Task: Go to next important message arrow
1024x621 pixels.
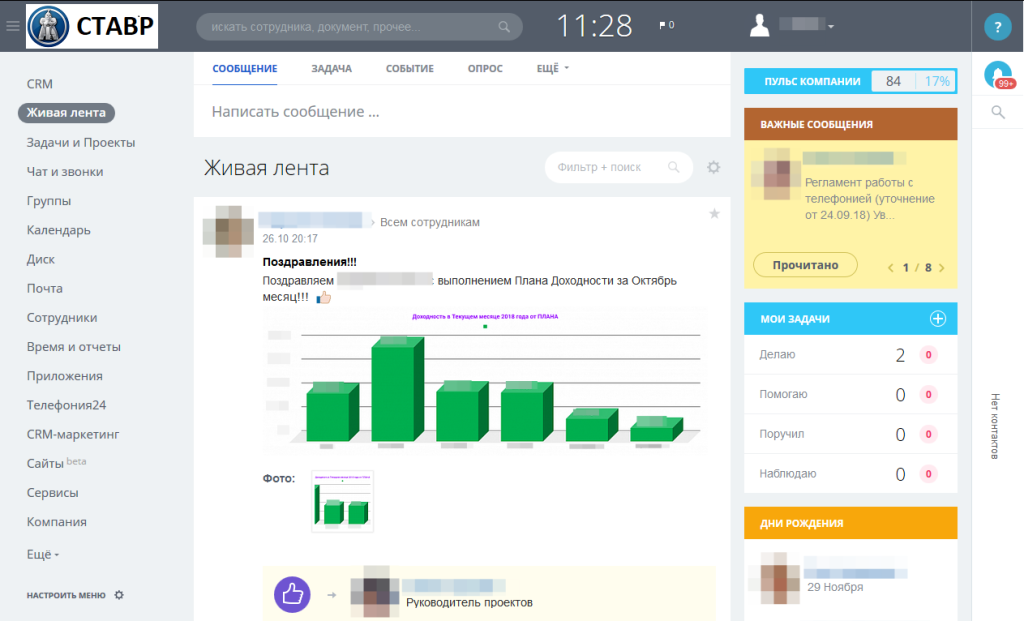Action: pos(941,268)
